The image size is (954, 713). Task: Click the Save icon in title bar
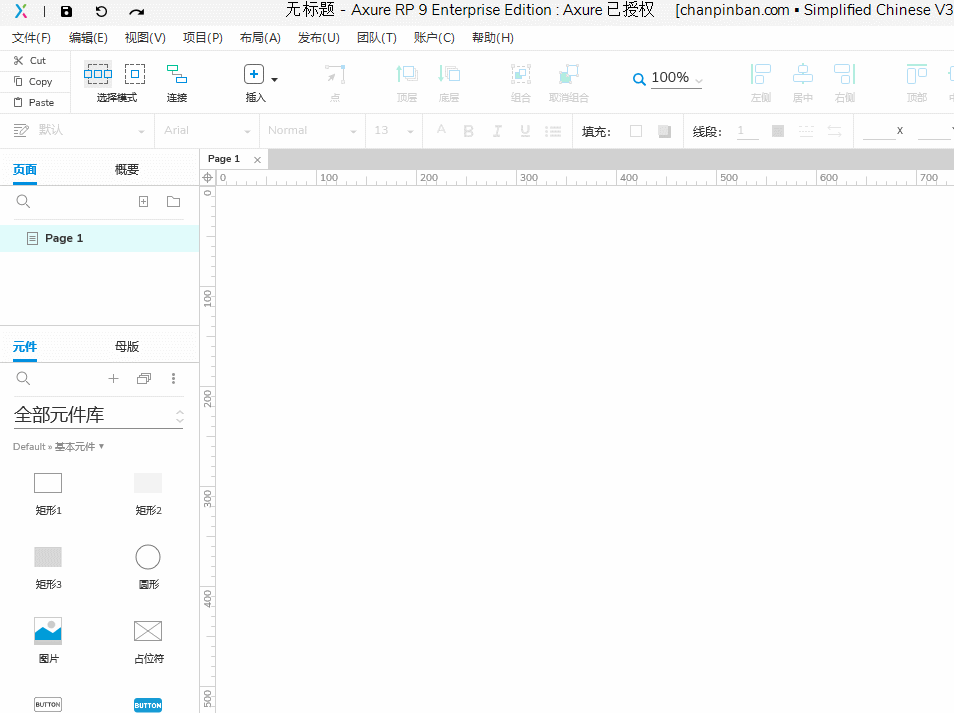click(x=66, y=12)
